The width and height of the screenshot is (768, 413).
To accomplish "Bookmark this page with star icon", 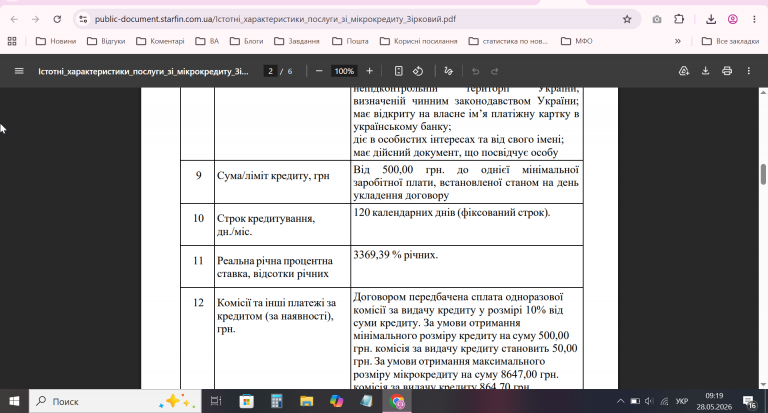I will [x=627, y=19].
